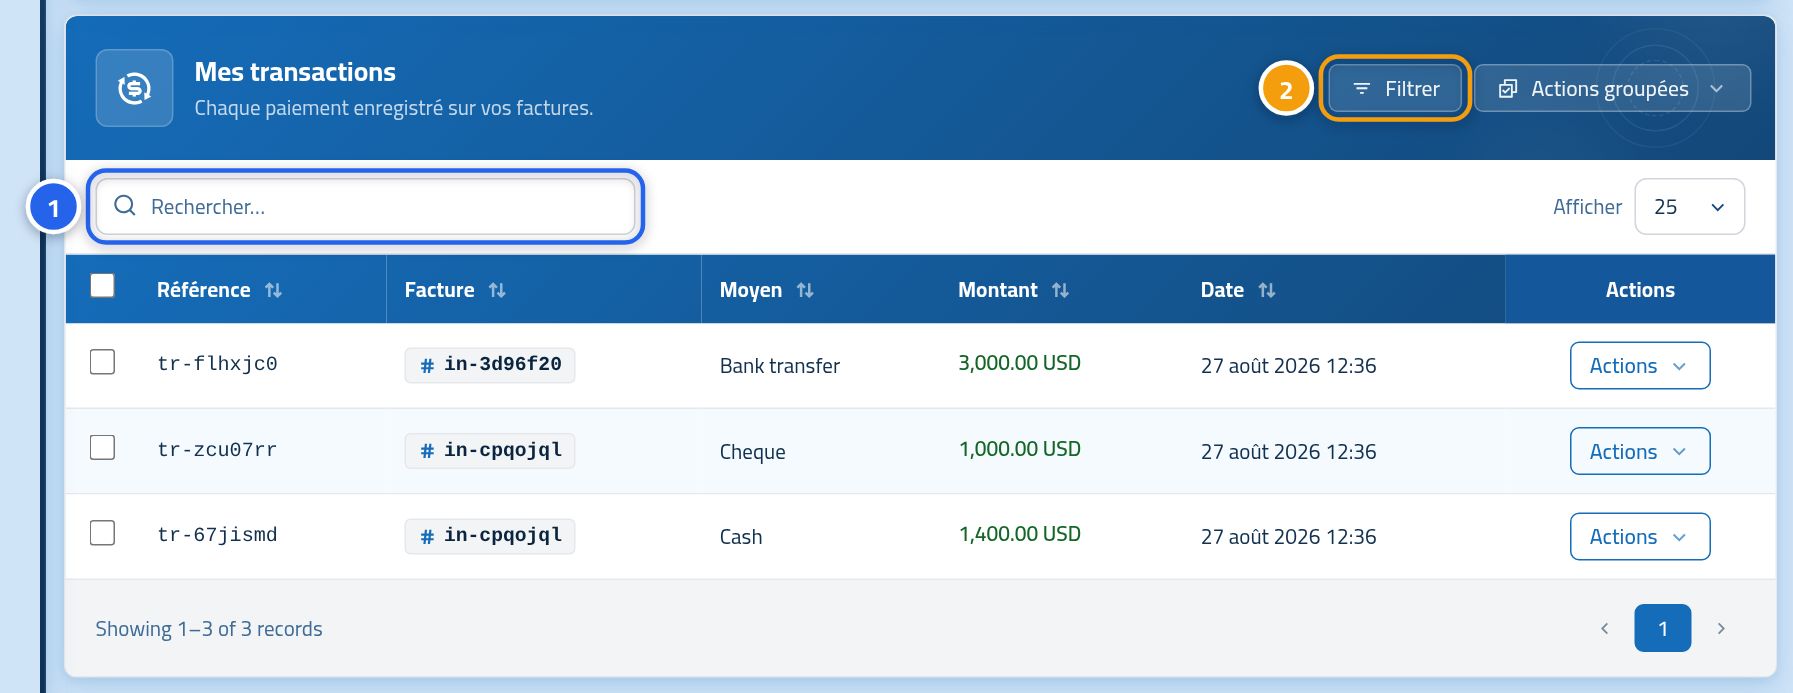Click the Cash payment cell
Image resolution: width=1793 pixels, height=693 pixels.
click(741, 537)
